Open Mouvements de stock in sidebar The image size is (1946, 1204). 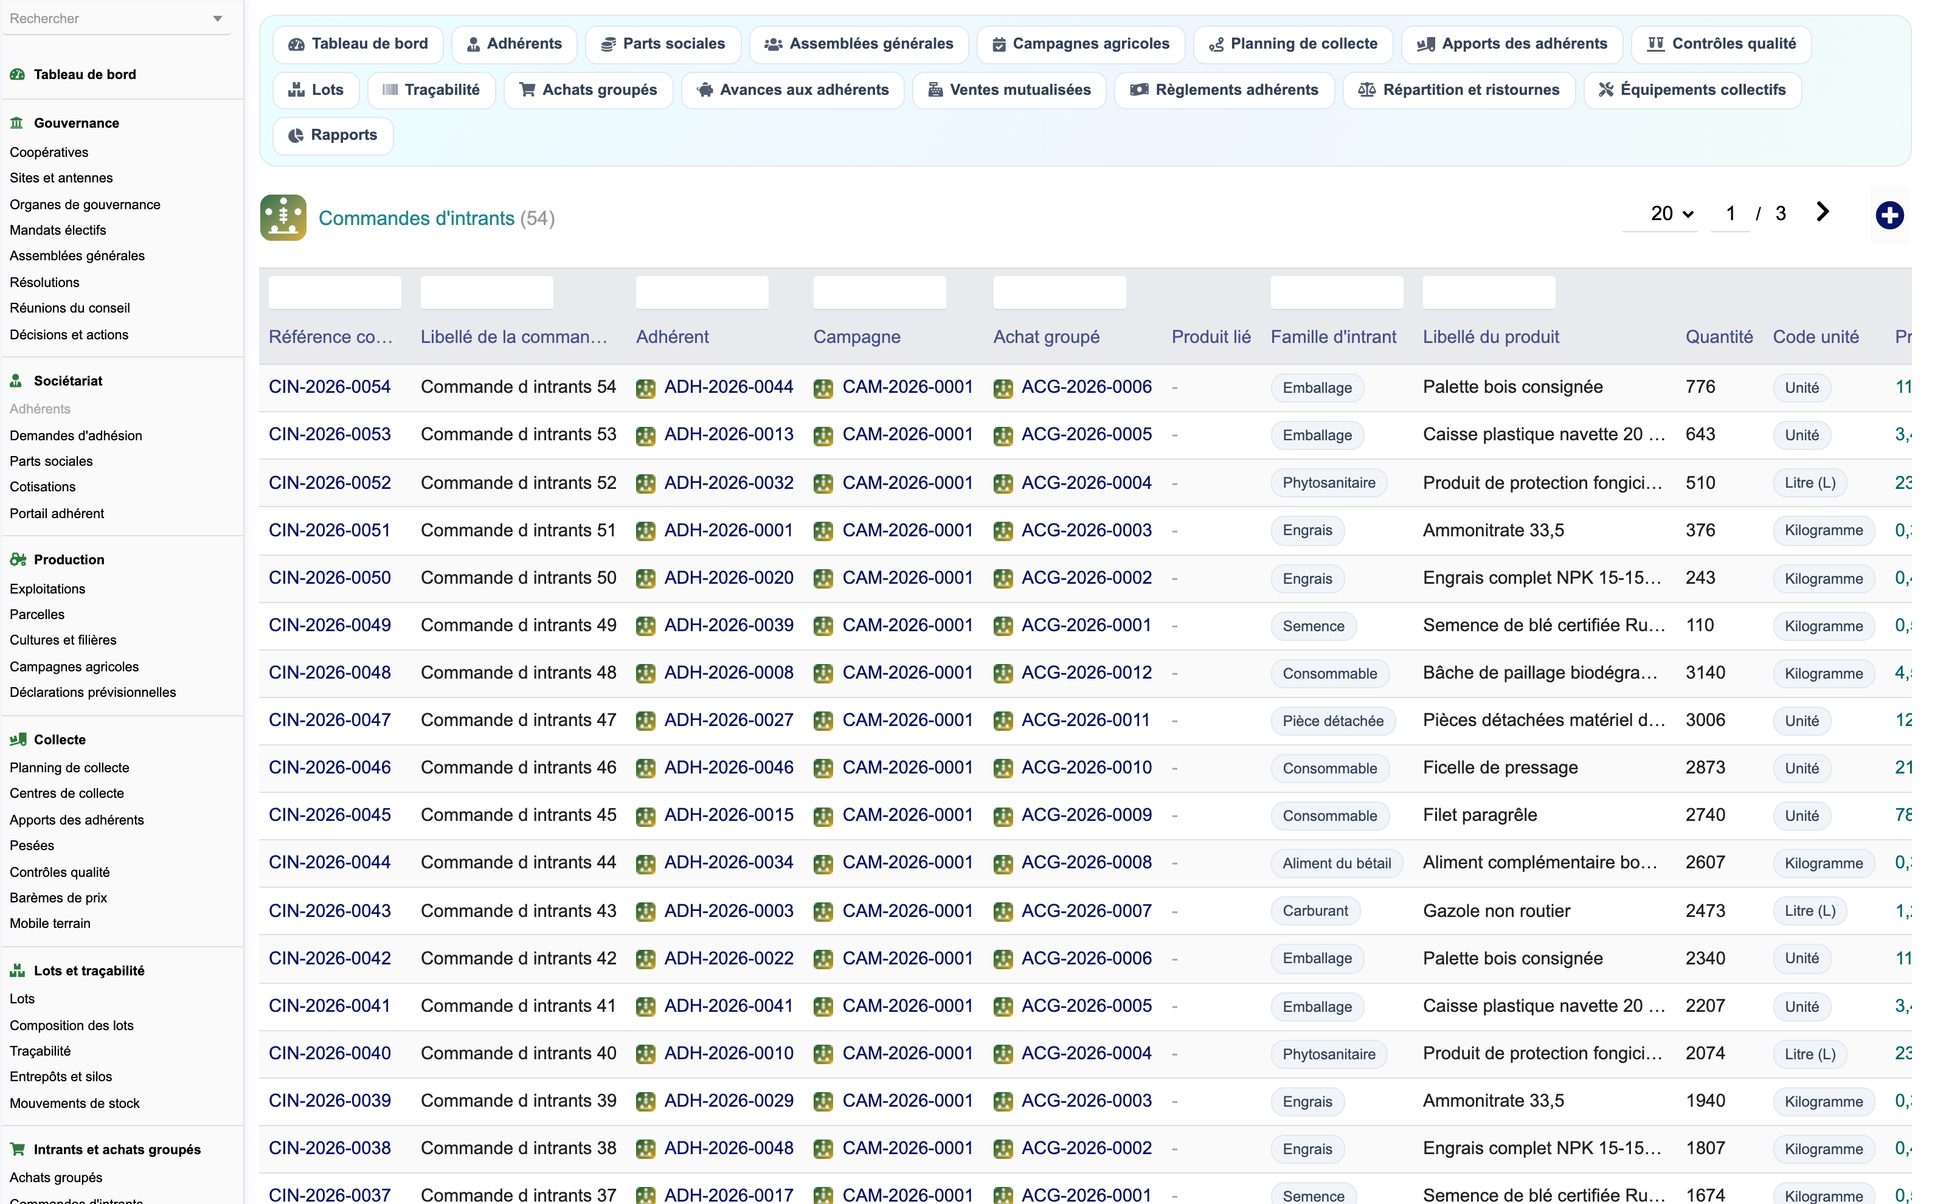75,1104
